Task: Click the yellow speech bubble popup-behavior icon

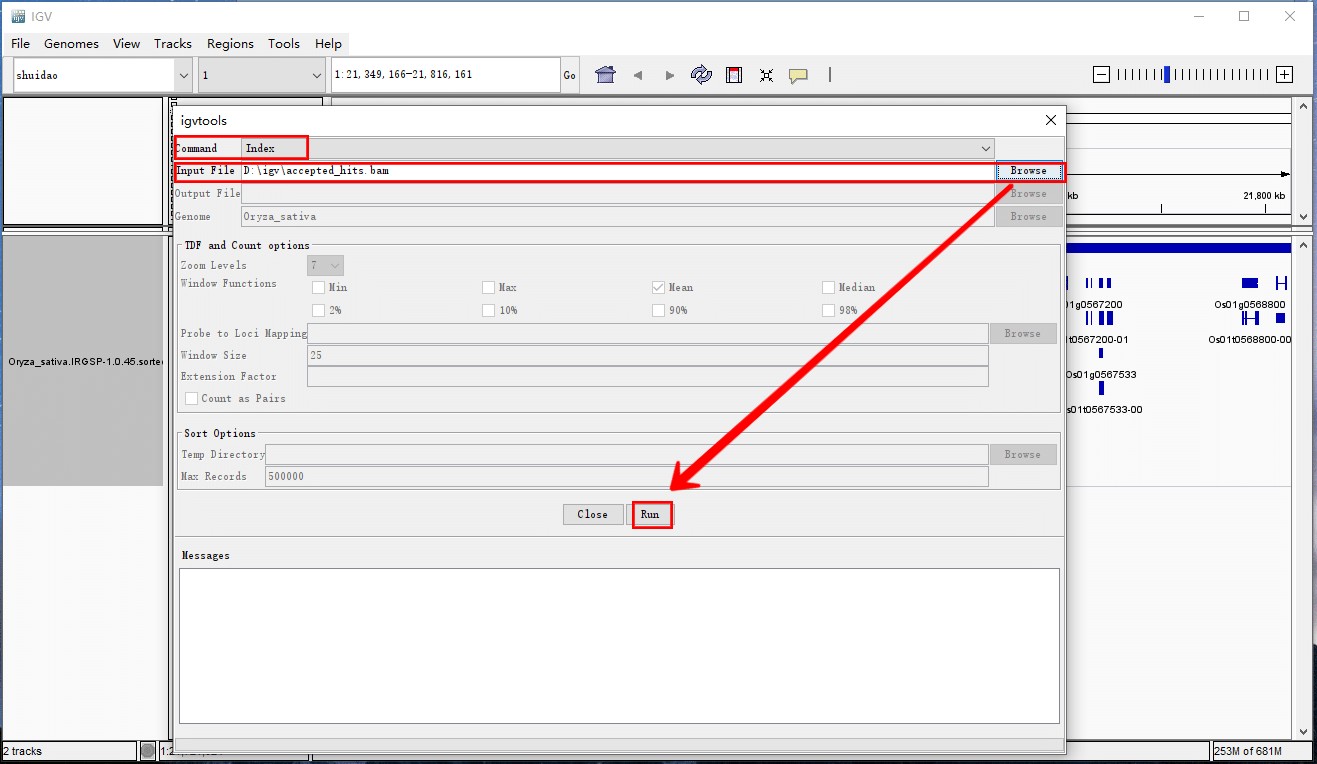Action: [x=798, y=75]
